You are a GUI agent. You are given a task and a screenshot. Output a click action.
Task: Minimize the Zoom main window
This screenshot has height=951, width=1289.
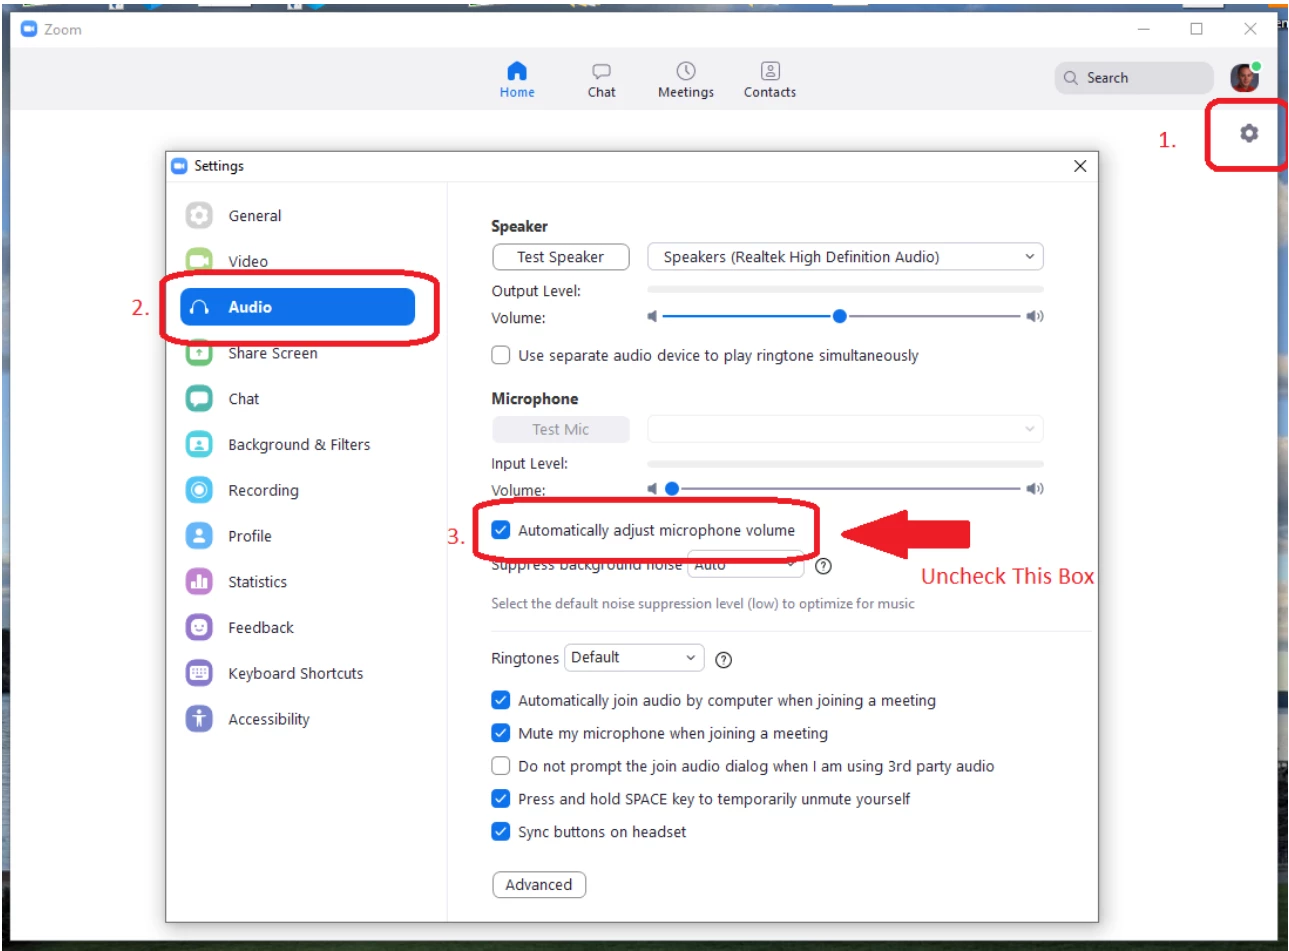click(x=1144, y=29)
